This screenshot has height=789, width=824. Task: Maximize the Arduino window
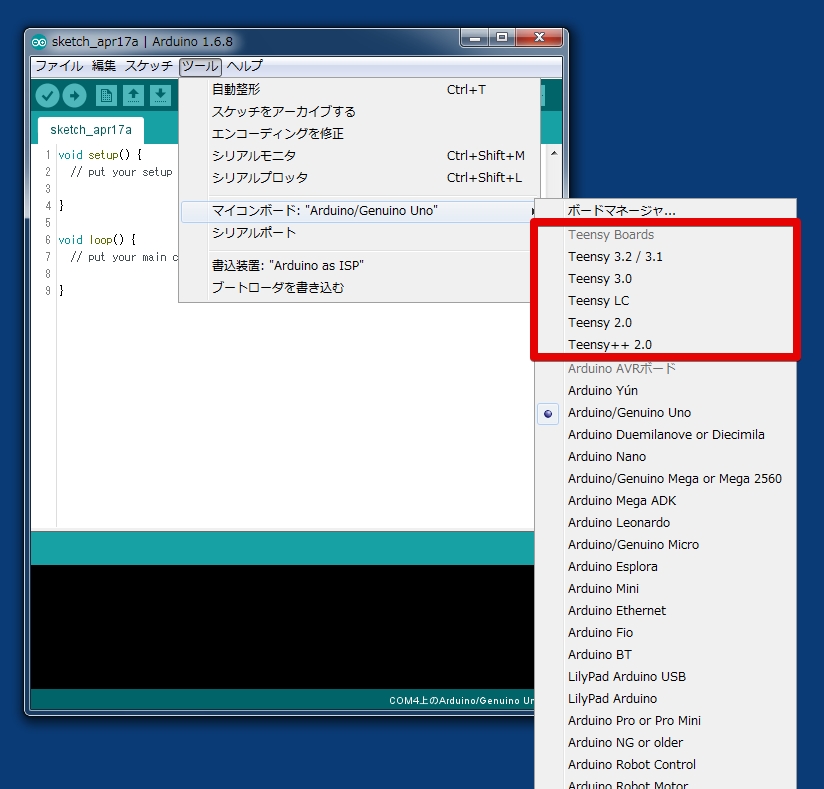(x=502, y=38)
